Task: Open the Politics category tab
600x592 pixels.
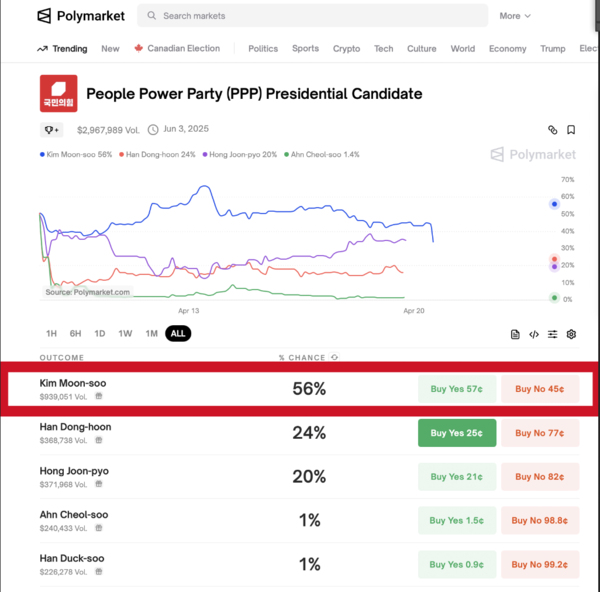Action: [x=263, y=48]
